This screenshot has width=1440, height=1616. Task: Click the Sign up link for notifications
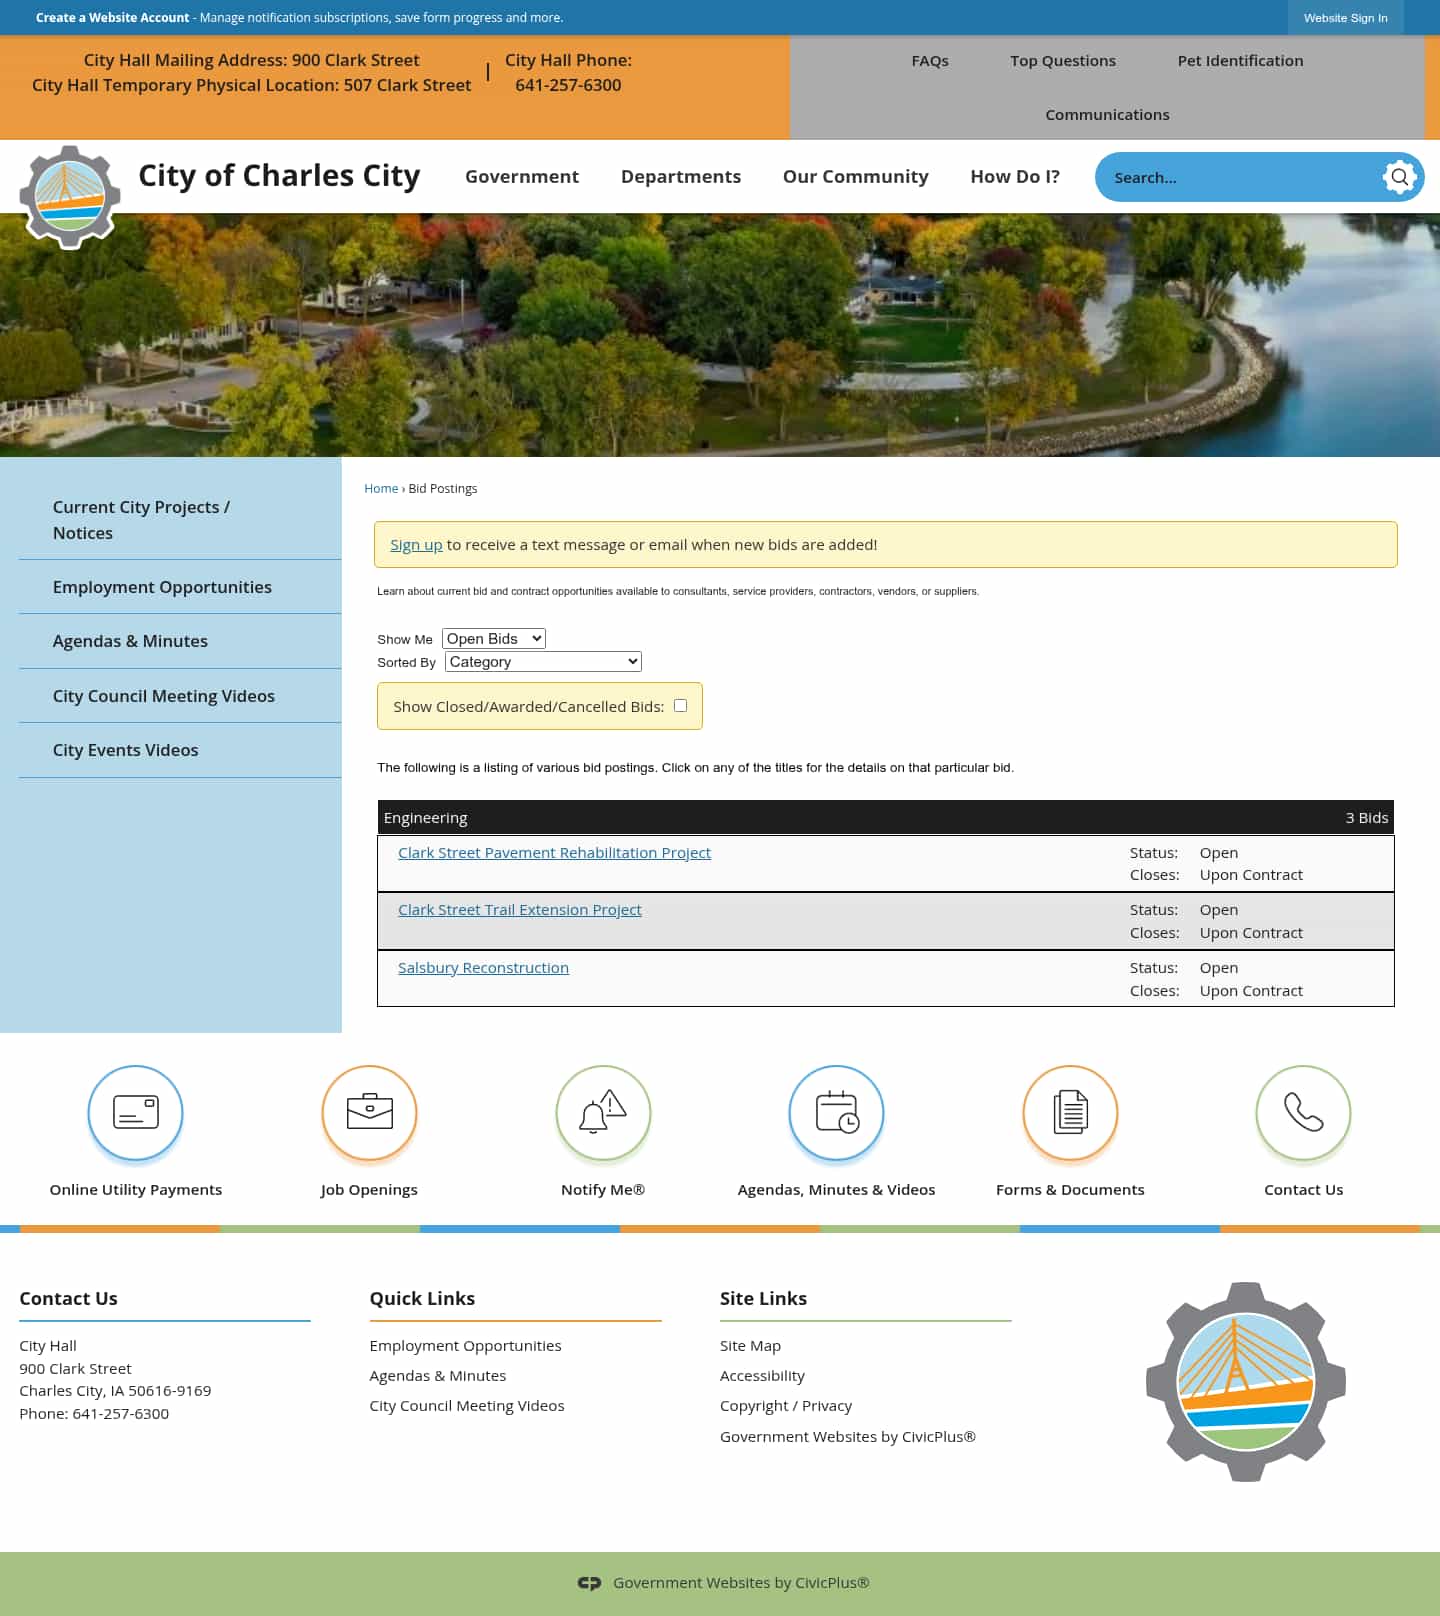[x=416, y=545]
